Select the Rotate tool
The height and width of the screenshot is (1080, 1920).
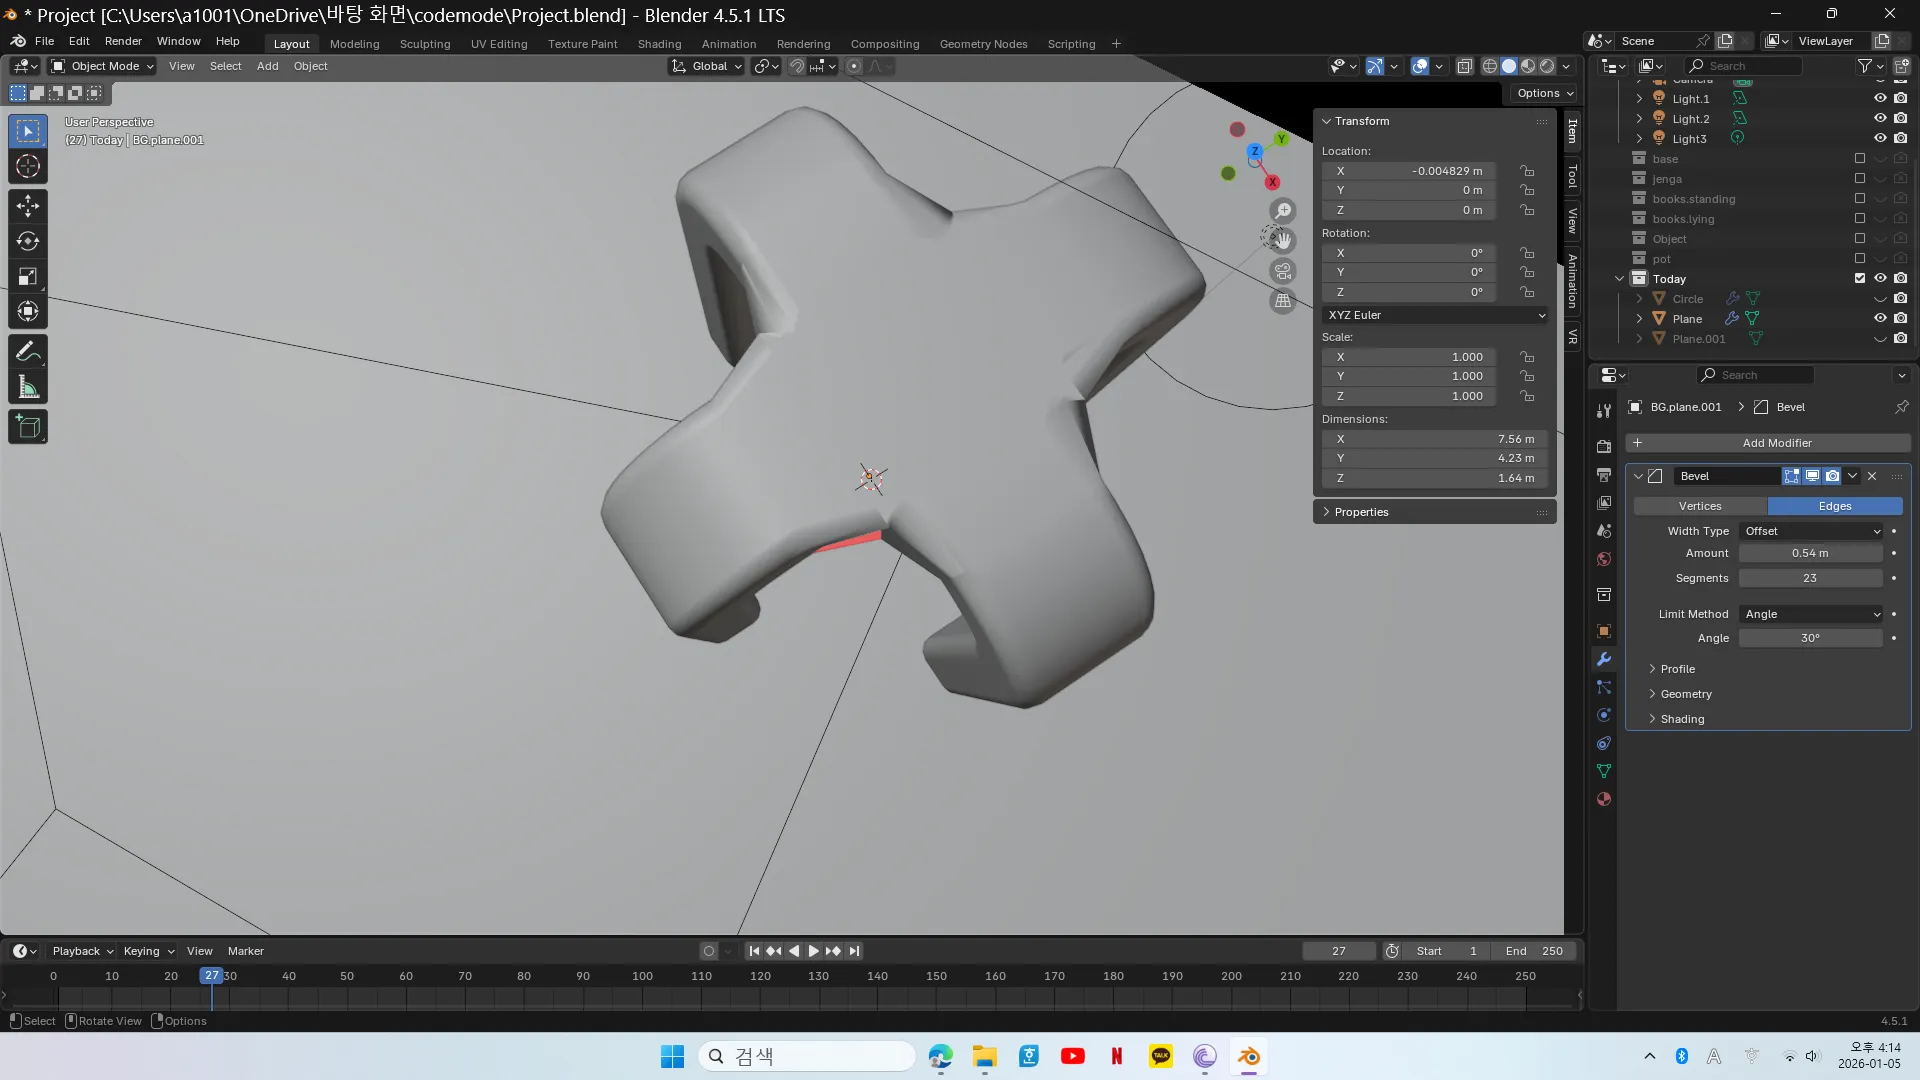pos(28,241)
